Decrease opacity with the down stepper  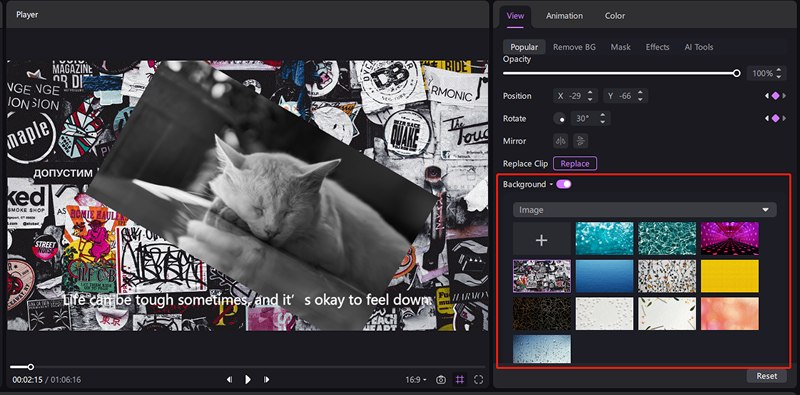coord(779,77)
